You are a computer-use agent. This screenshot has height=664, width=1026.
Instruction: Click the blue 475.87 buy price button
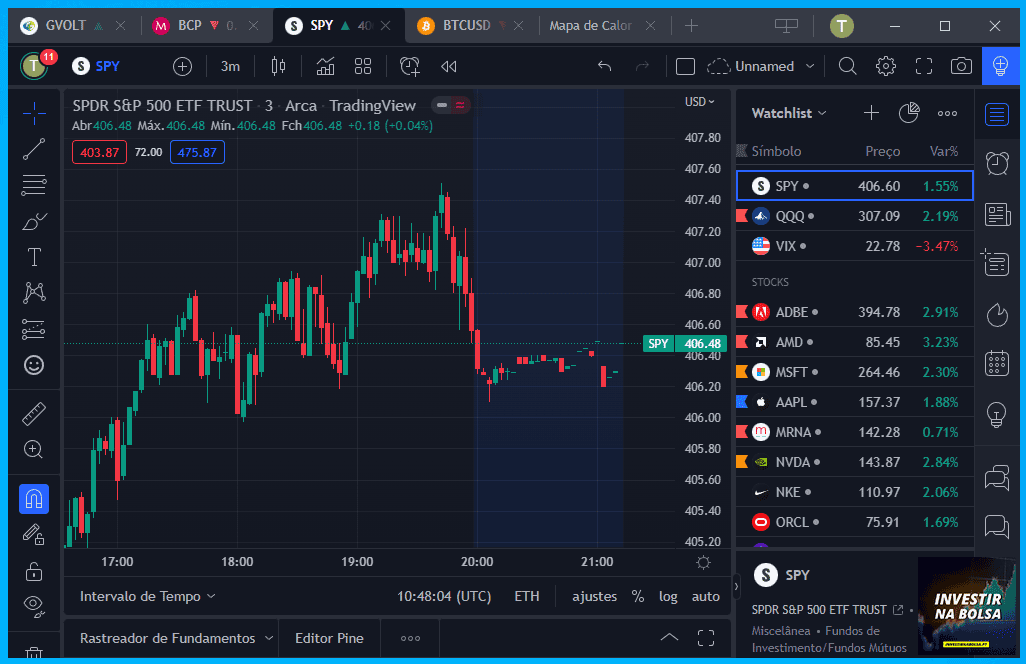197,152
